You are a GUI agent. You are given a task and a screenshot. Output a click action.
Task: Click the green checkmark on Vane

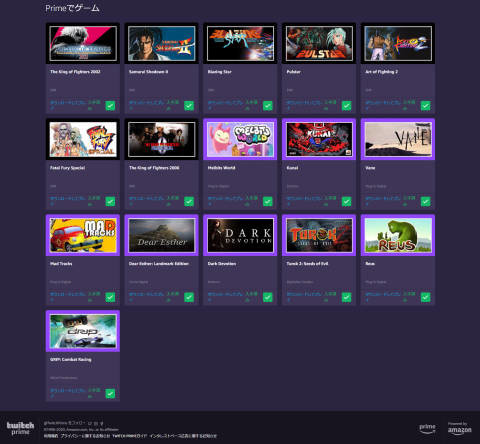point(426,201)
